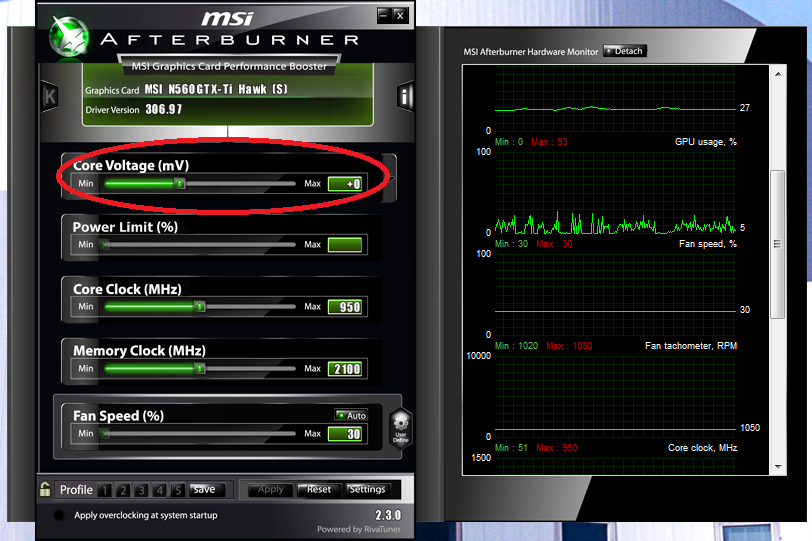Select profile slot 1

[105, 490]
